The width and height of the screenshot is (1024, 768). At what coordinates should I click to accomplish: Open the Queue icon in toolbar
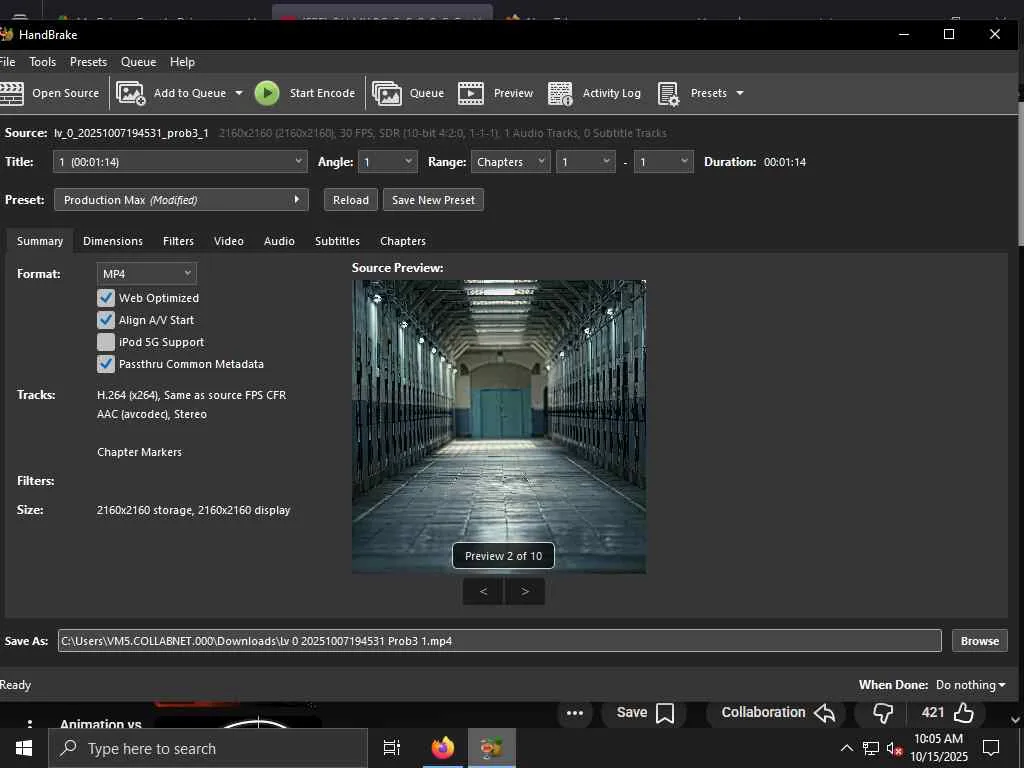click(x=387, y=93)
